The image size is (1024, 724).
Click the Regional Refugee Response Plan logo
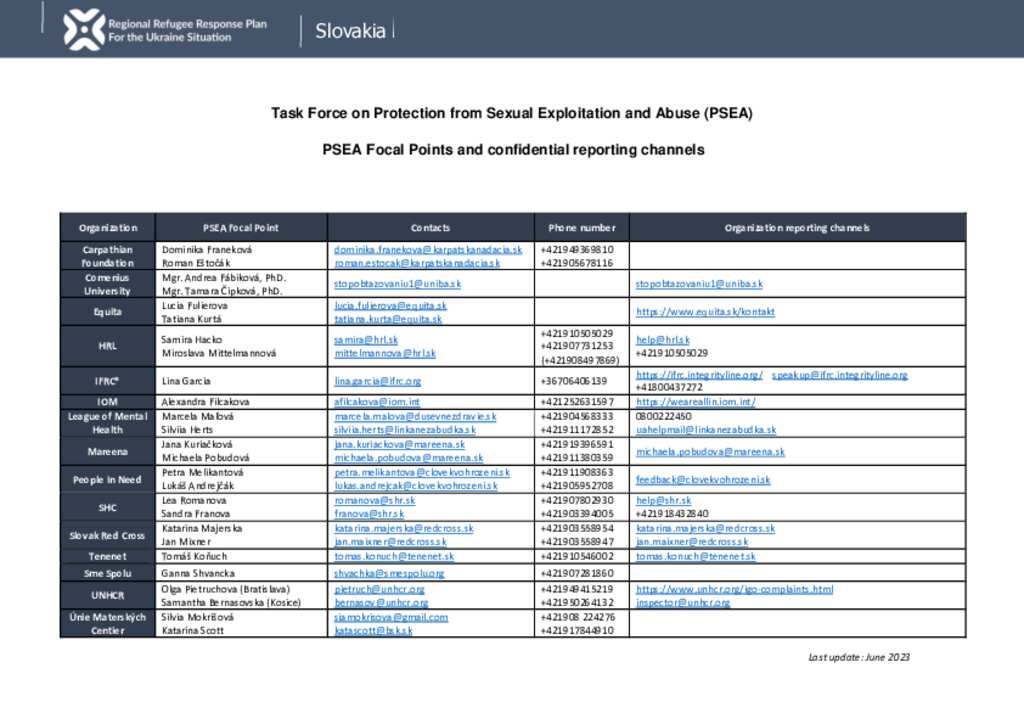pyautogui.click(x=84, y=30)
